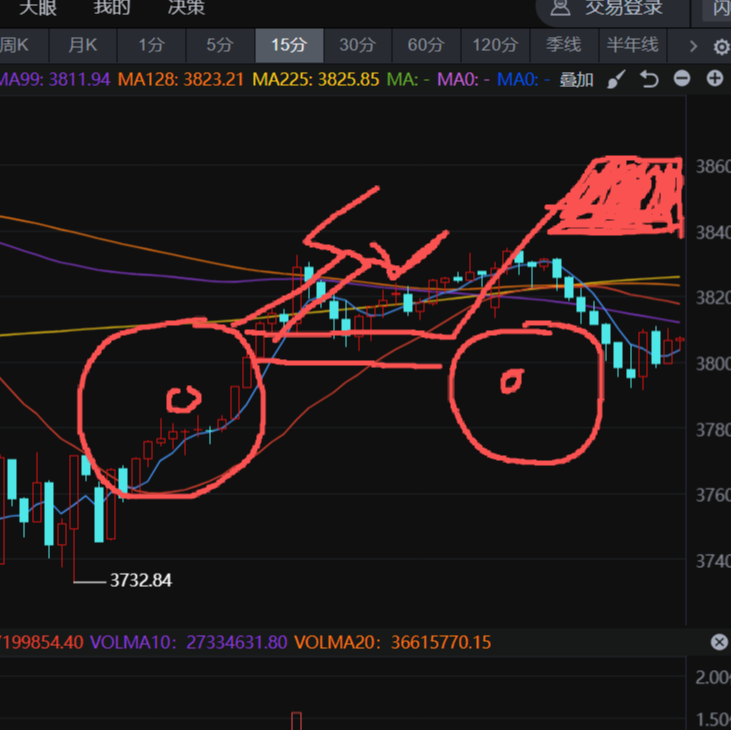Select the 30分 timeframe tab
This screenshot has width=731, height=731.
tap(357, 45)
